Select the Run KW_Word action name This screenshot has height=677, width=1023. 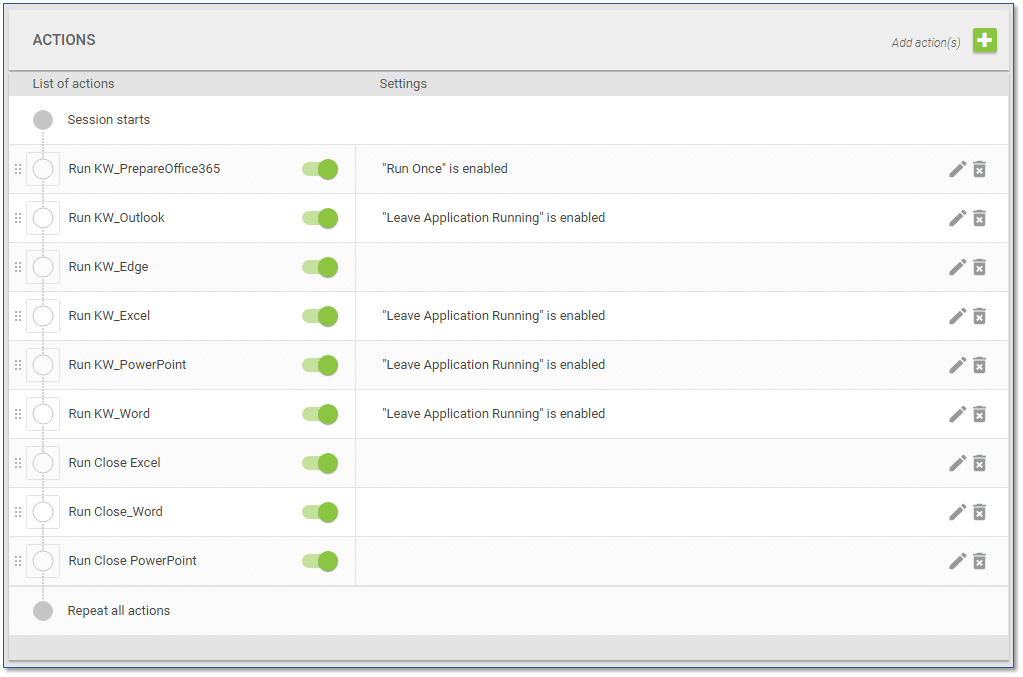point(109,414)
